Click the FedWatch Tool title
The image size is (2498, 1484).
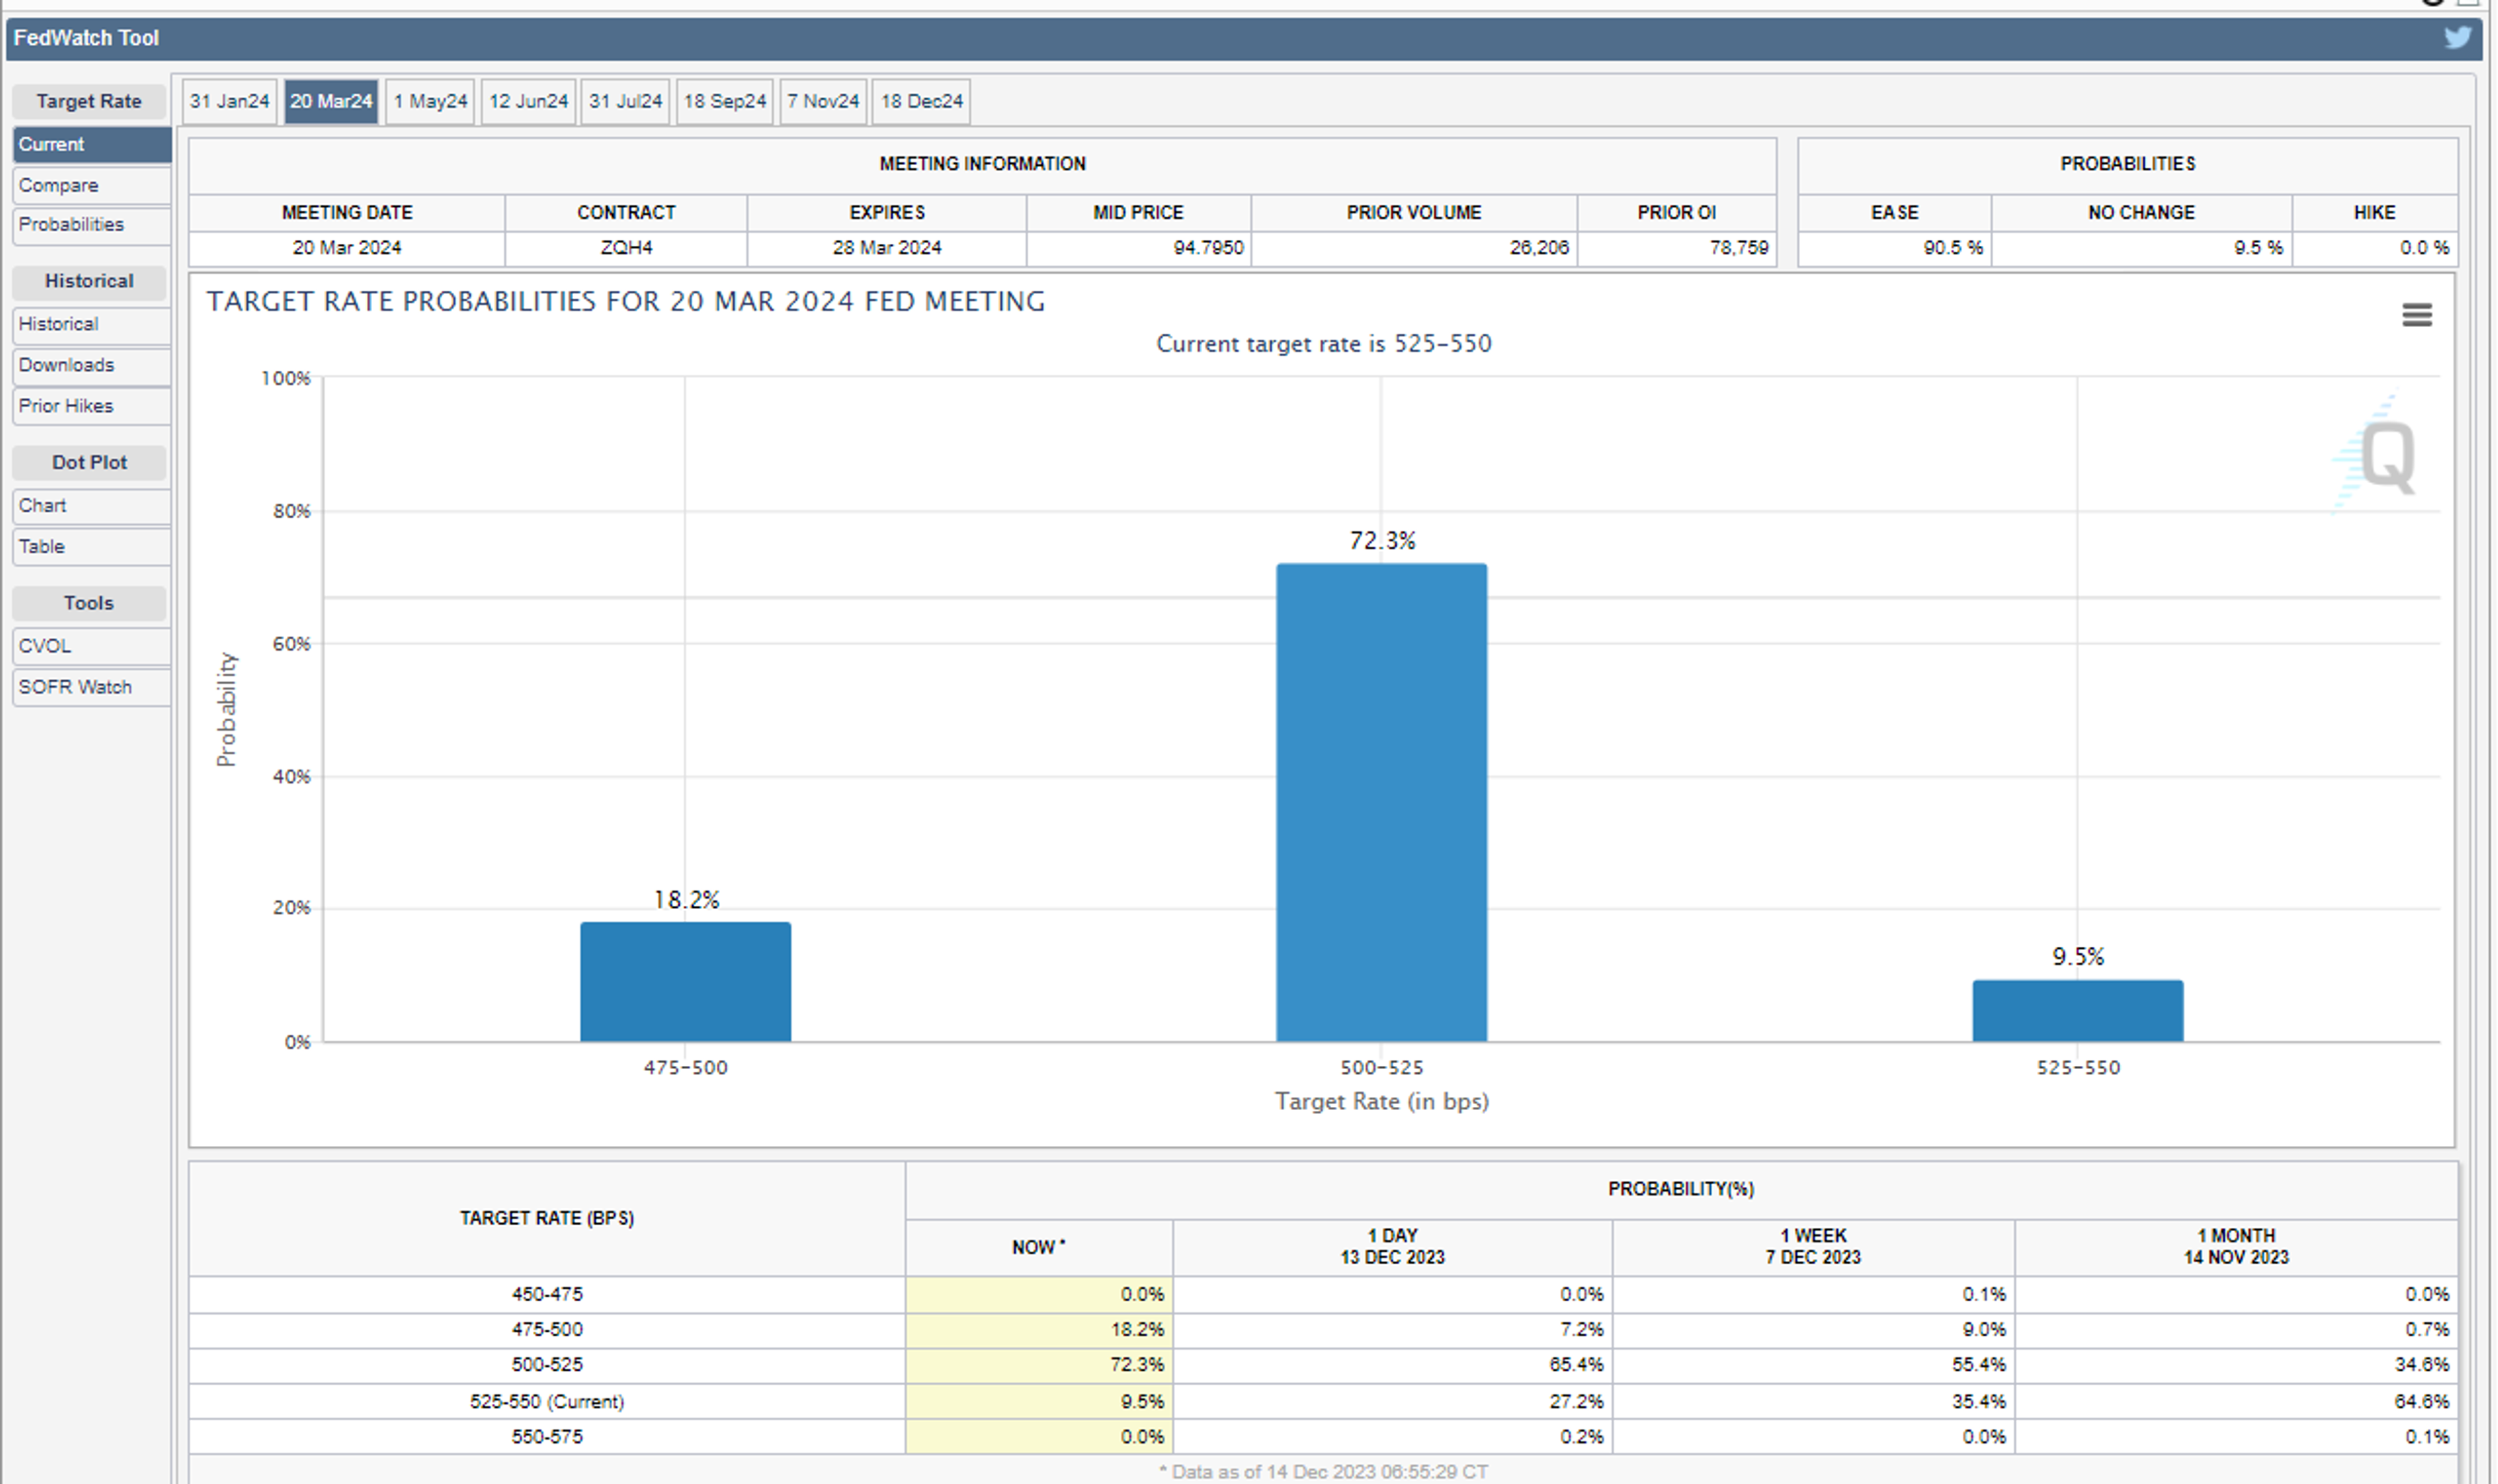[x=86, y=38]
